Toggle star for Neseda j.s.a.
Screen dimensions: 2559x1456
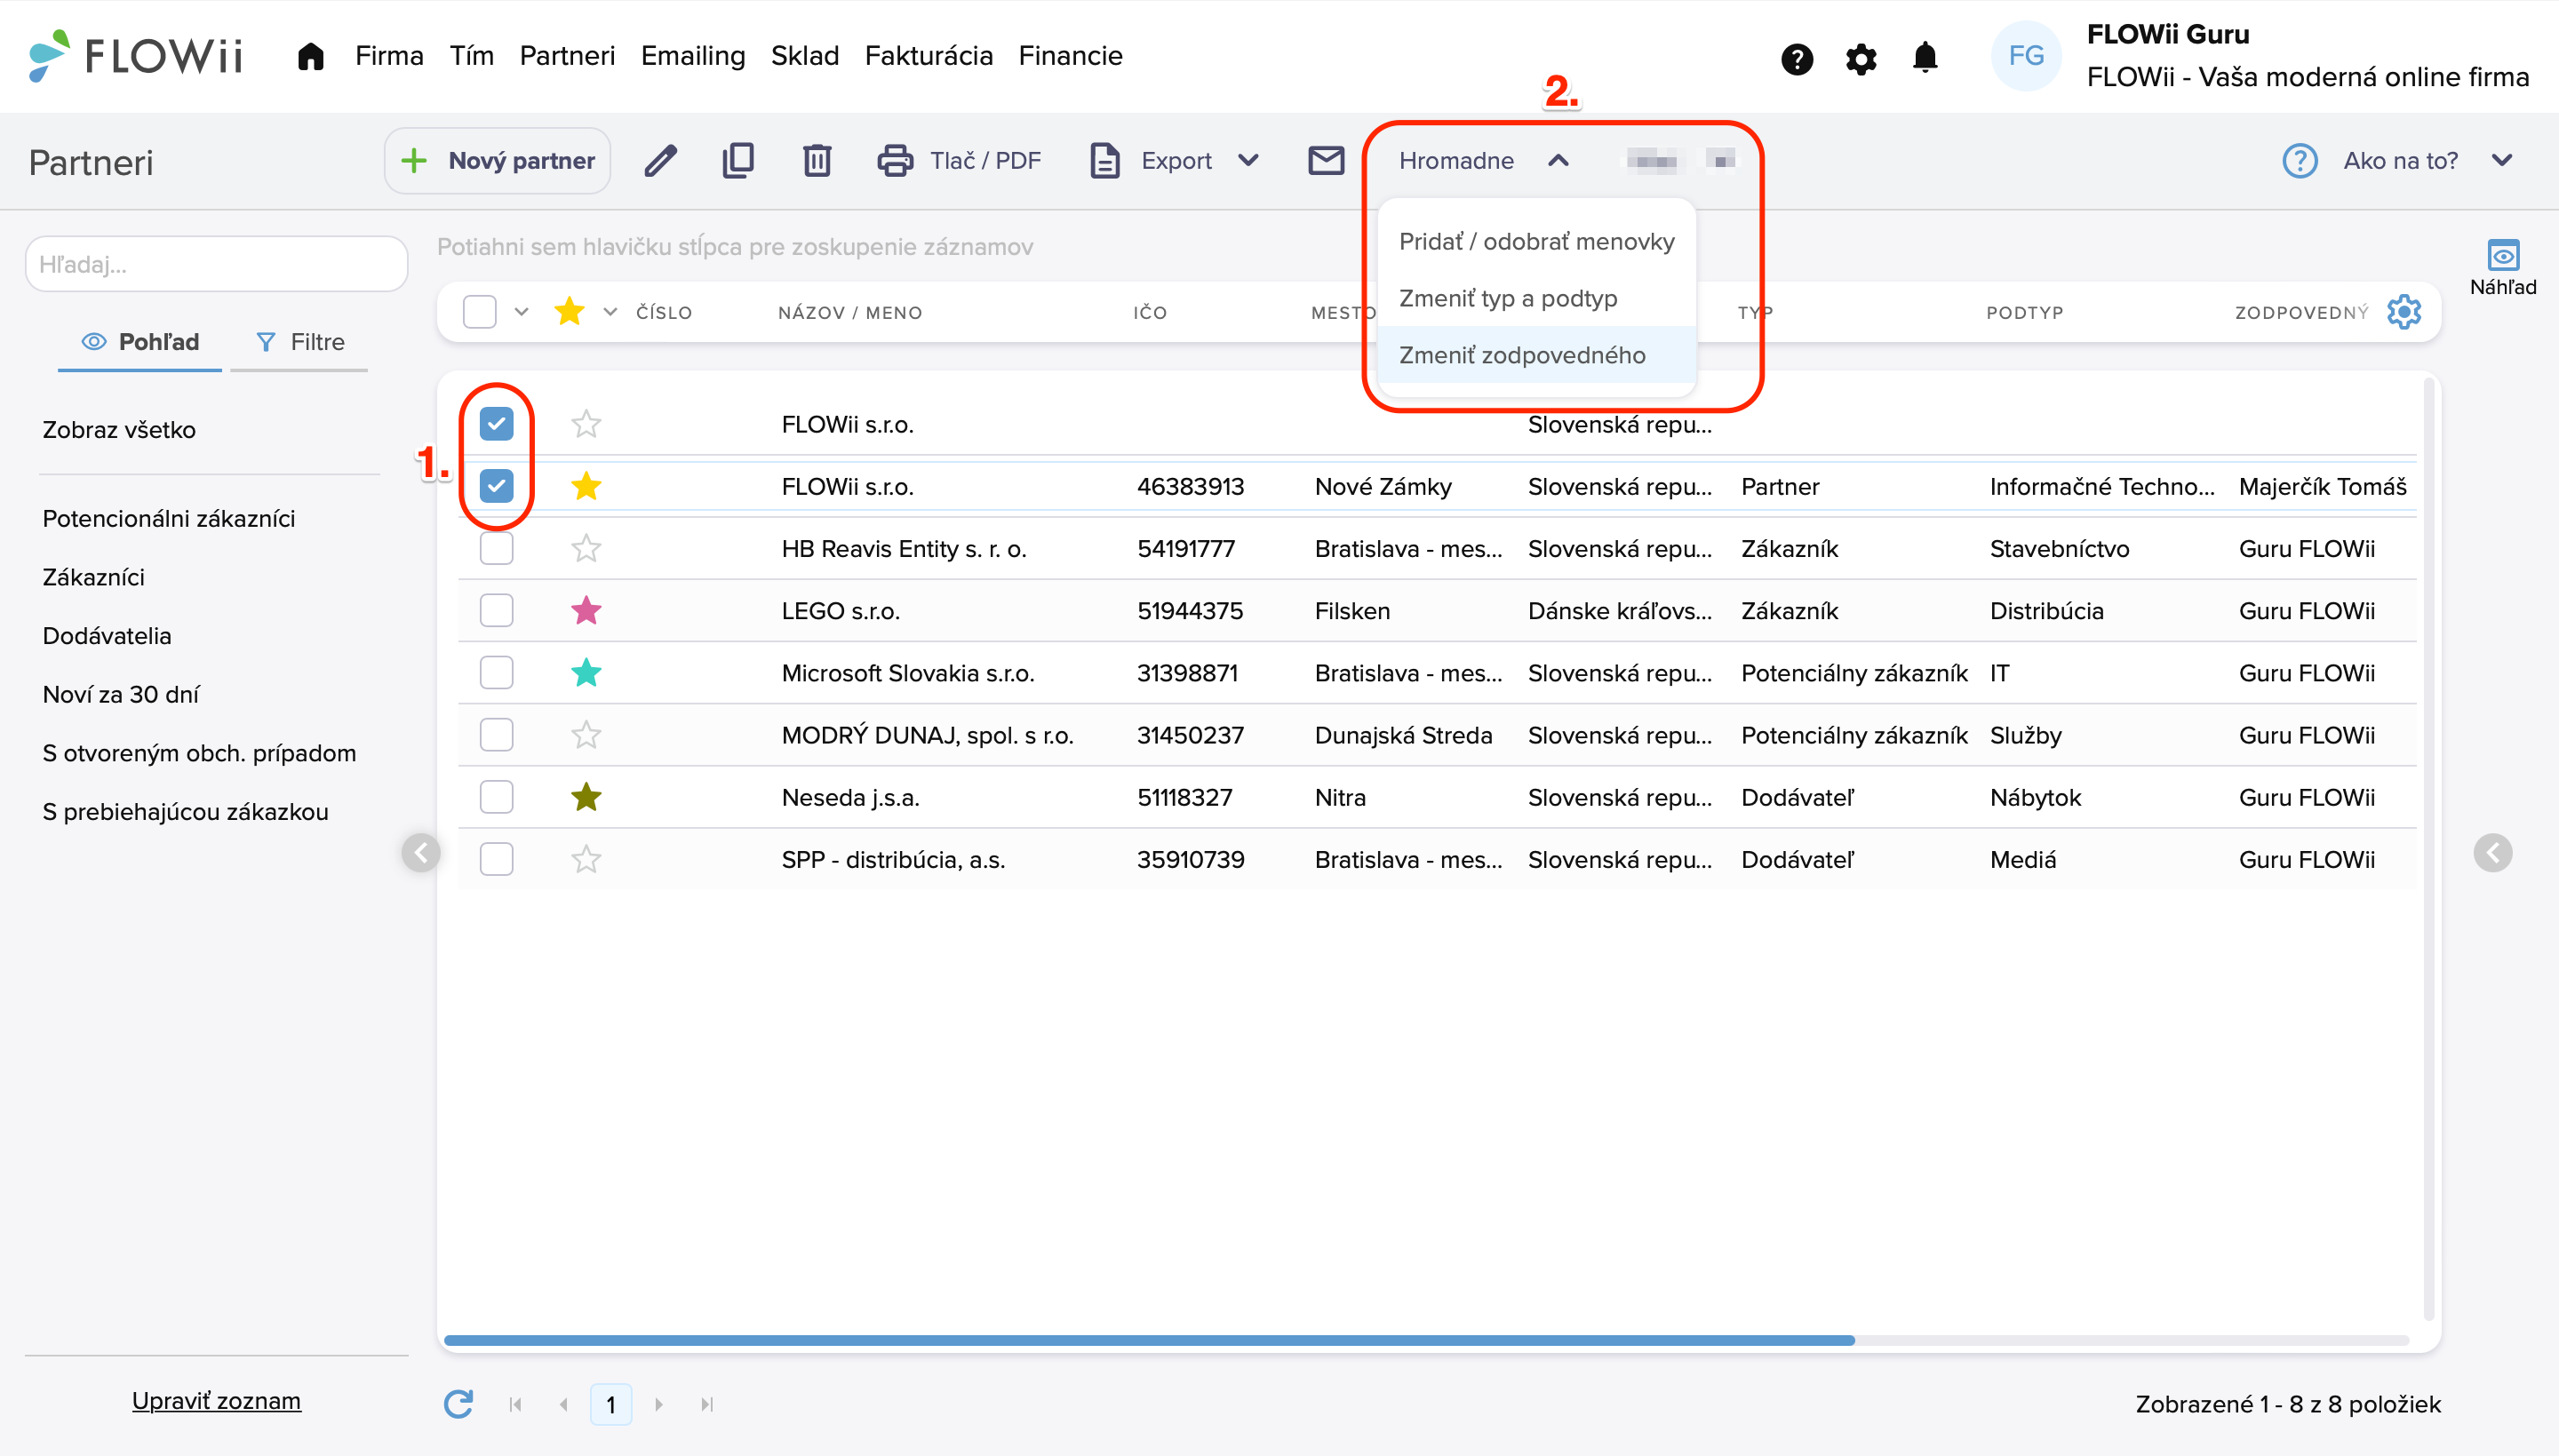(586, 797)
